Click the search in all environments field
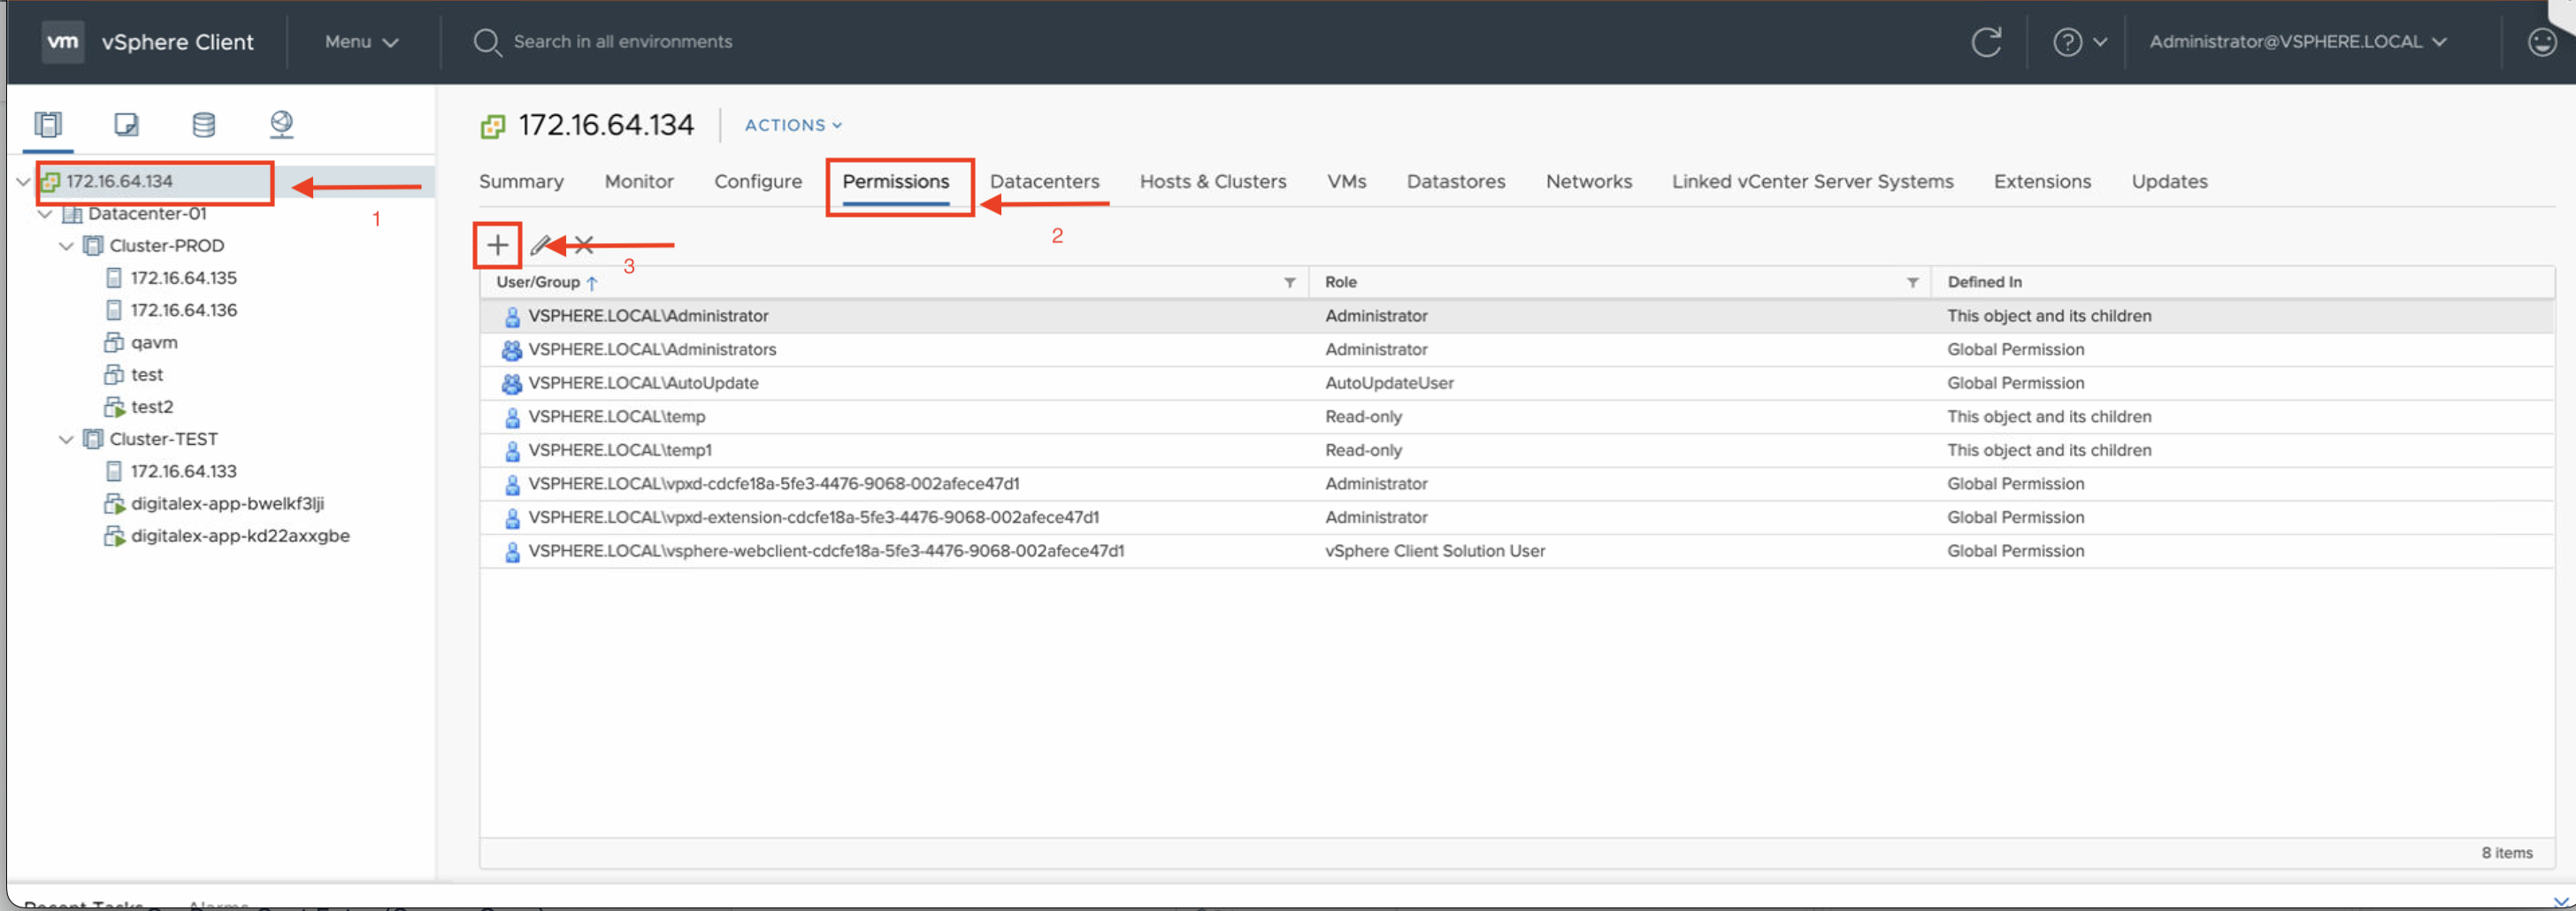Viewport: 2576px width, 911px height. [622, 42]
